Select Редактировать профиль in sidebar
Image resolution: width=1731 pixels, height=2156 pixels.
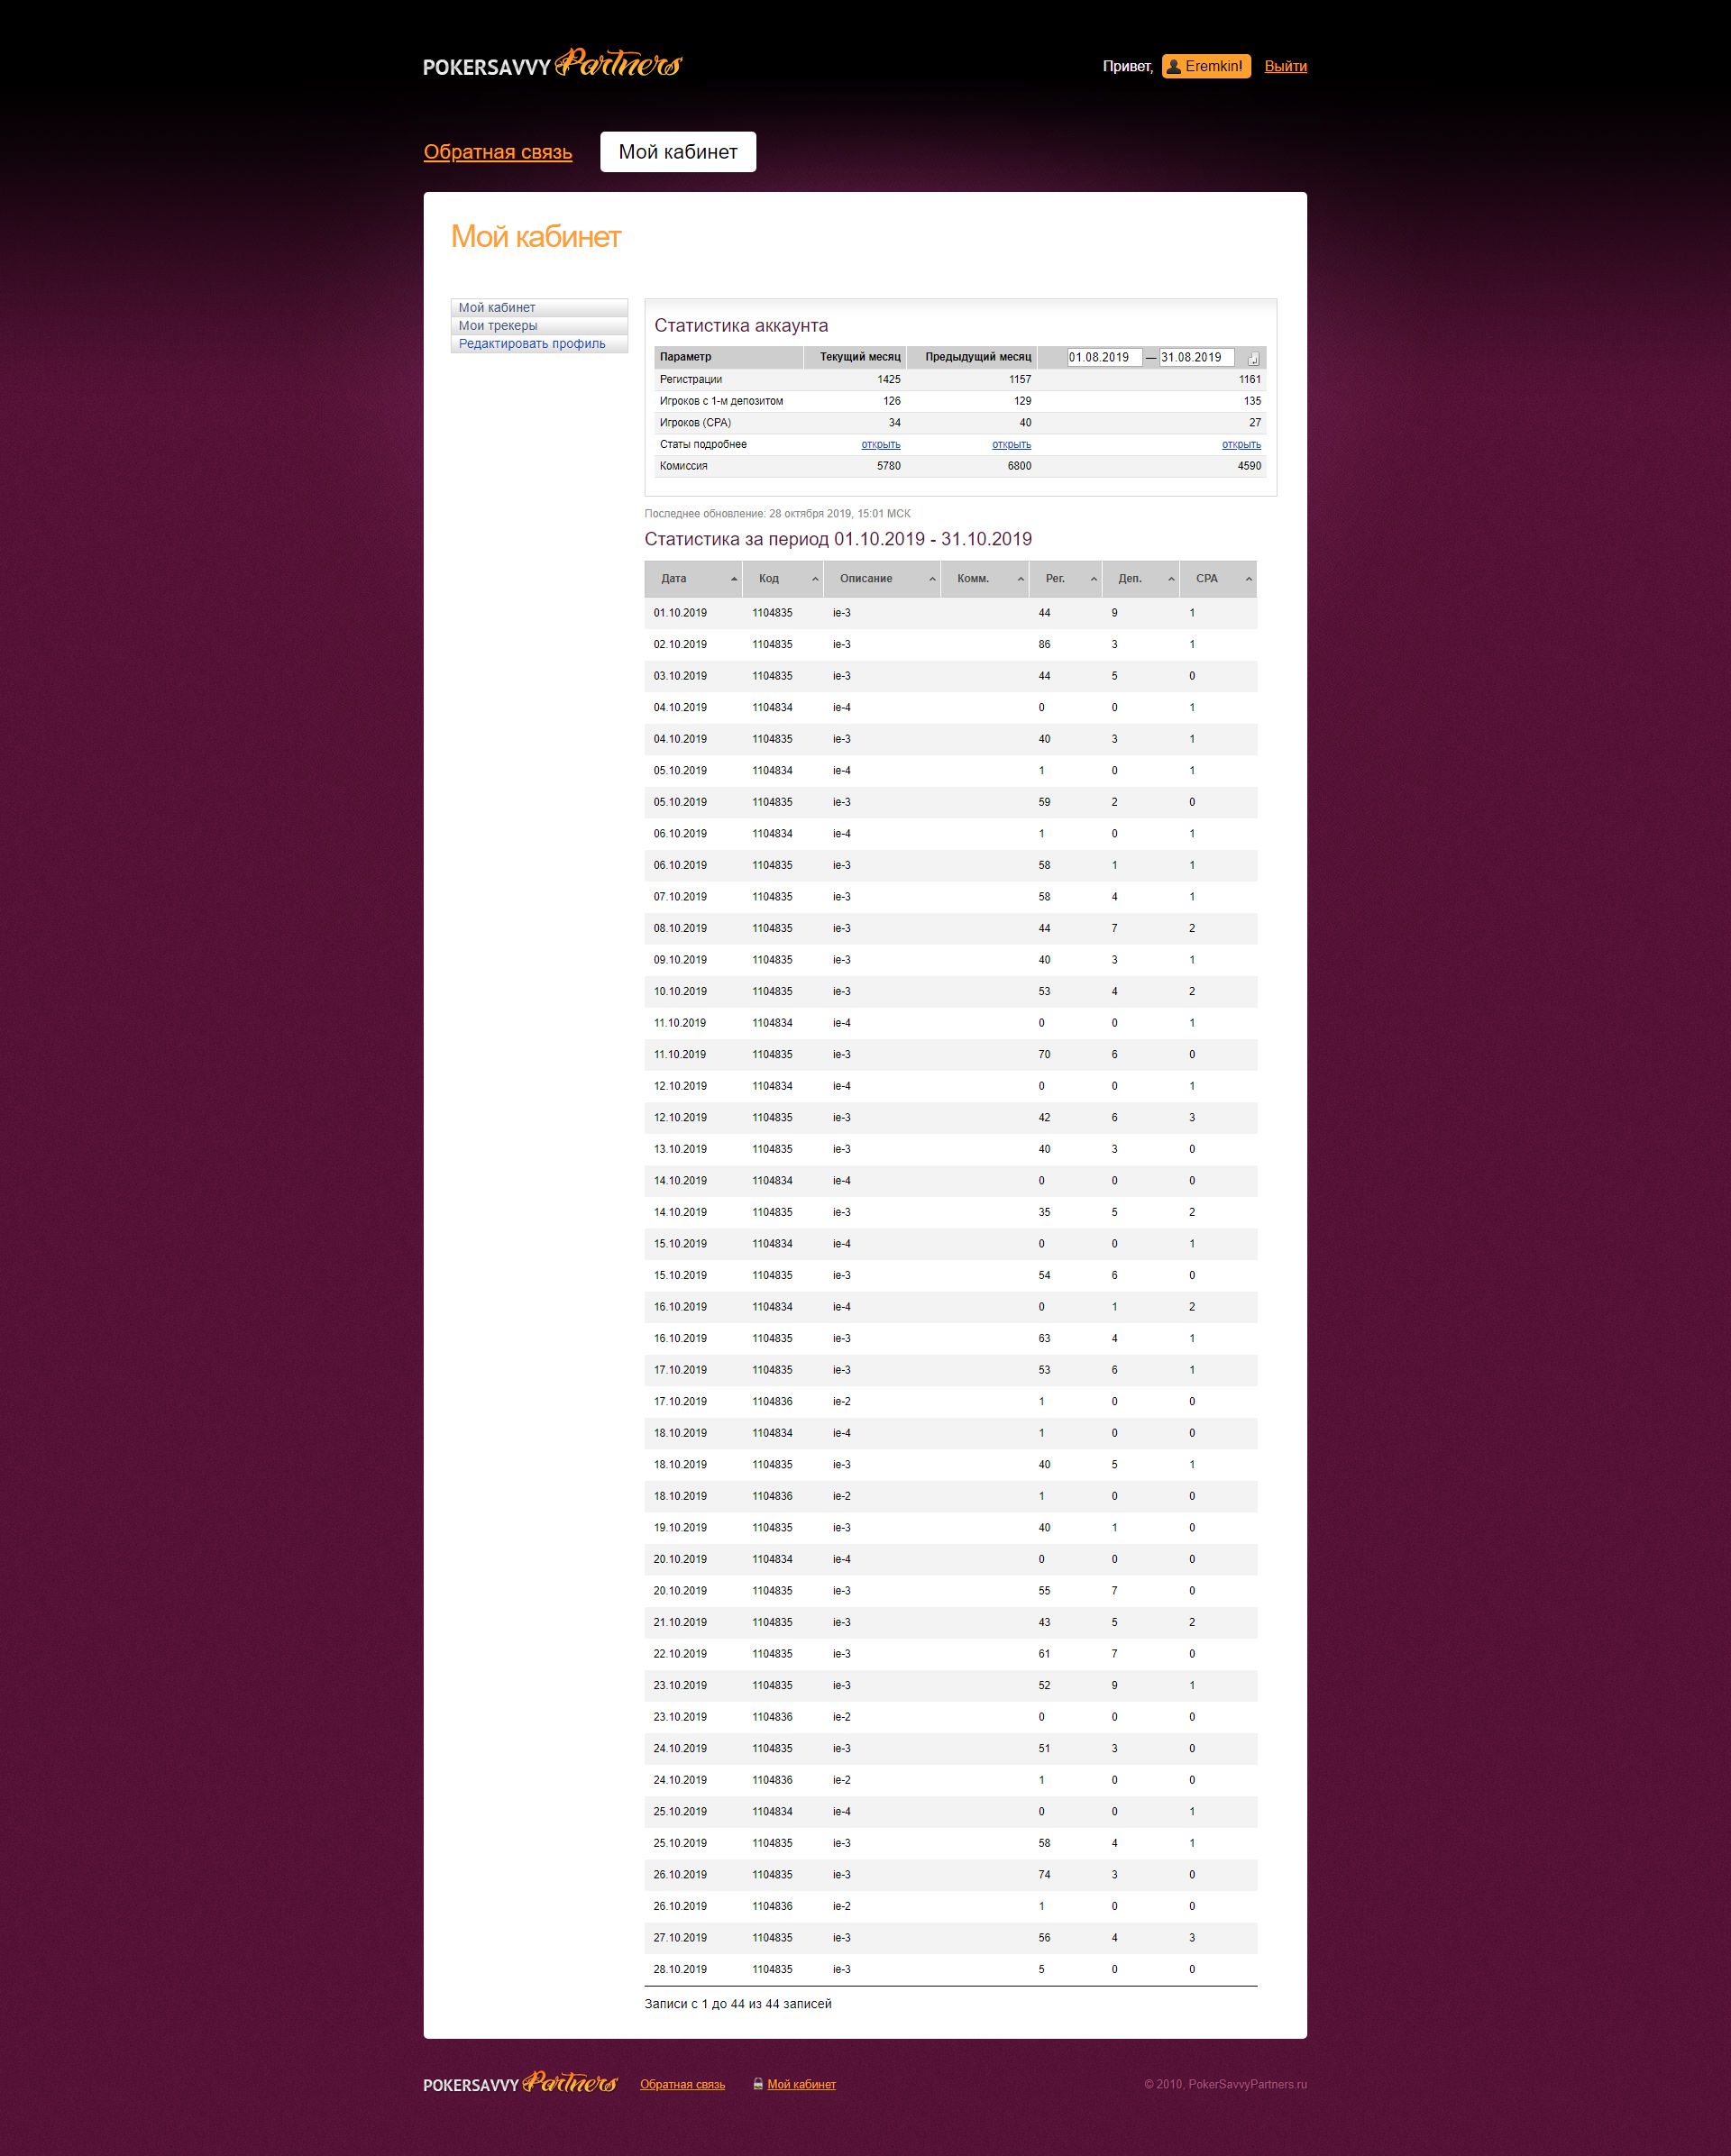click(x=532, y=344)
